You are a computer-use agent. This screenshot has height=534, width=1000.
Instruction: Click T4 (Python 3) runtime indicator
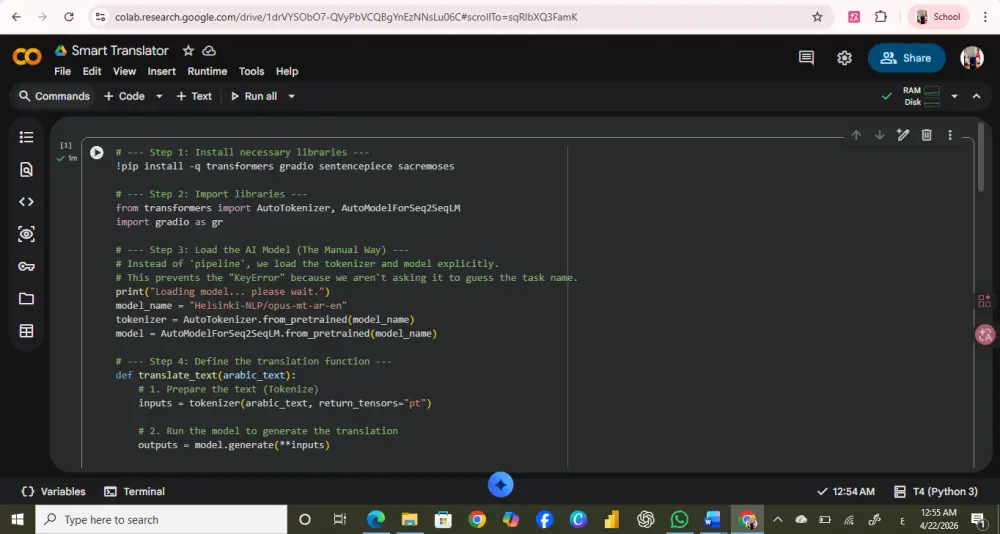coord(936,492)
